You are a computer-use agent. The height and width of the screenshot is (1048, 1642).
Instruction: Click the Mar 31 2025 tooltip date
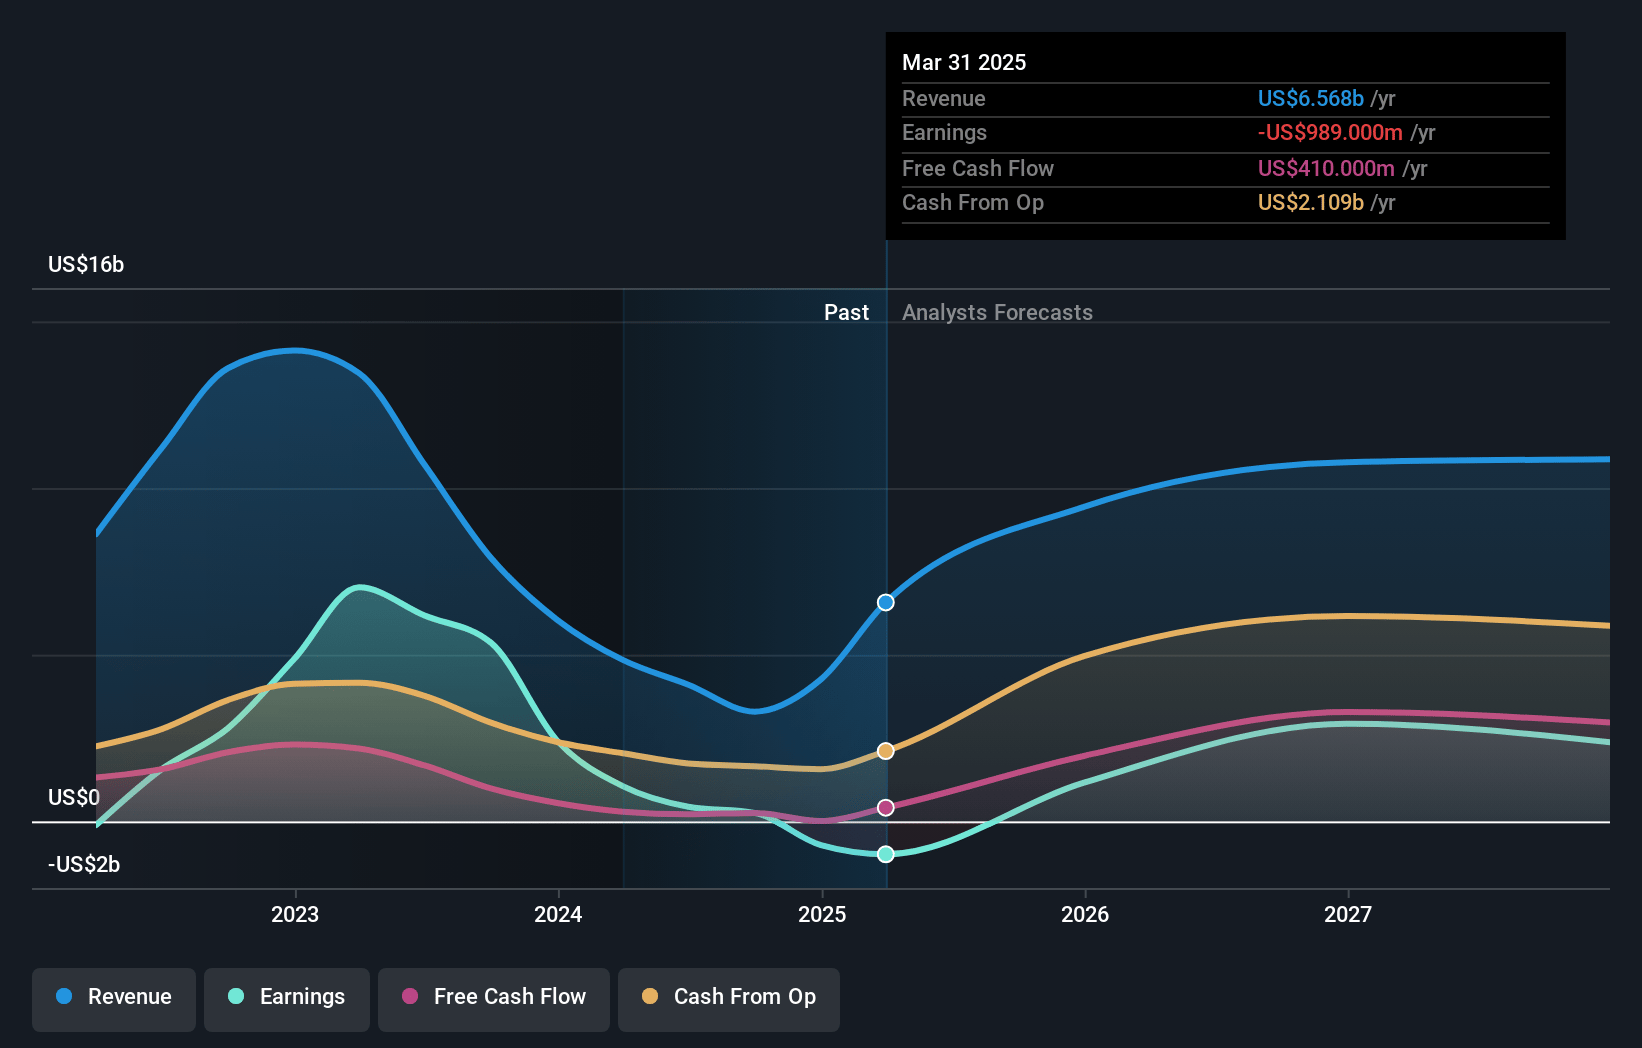(964, 62)
